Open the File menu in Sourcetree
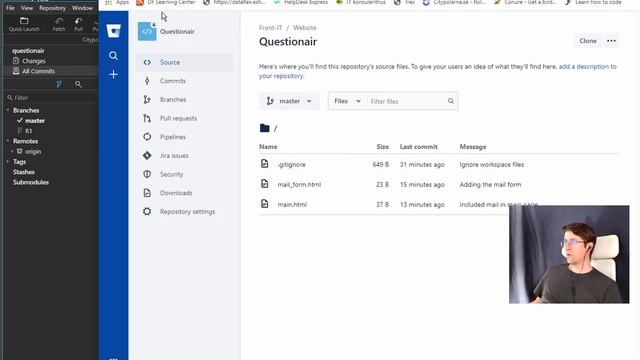Image resolution: width=640 pixels, height=360 pixels. [10, 8]
